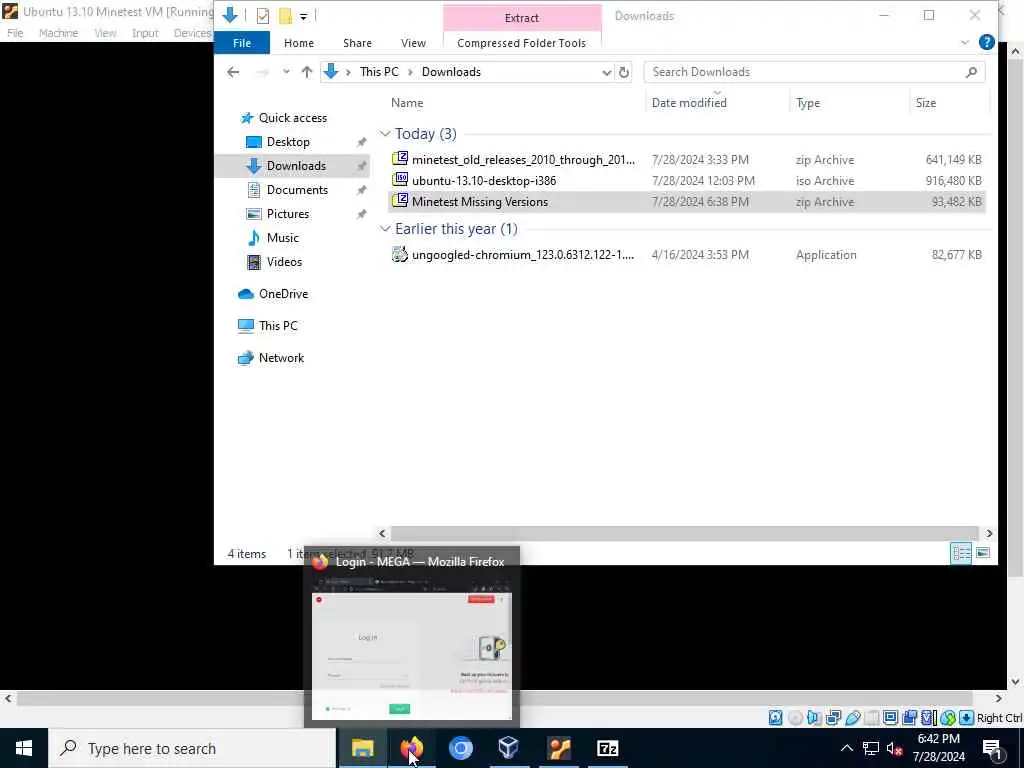Open the Share ribbon tab
This screenshot has width=1024, height=768.
[x=357, y=43]
